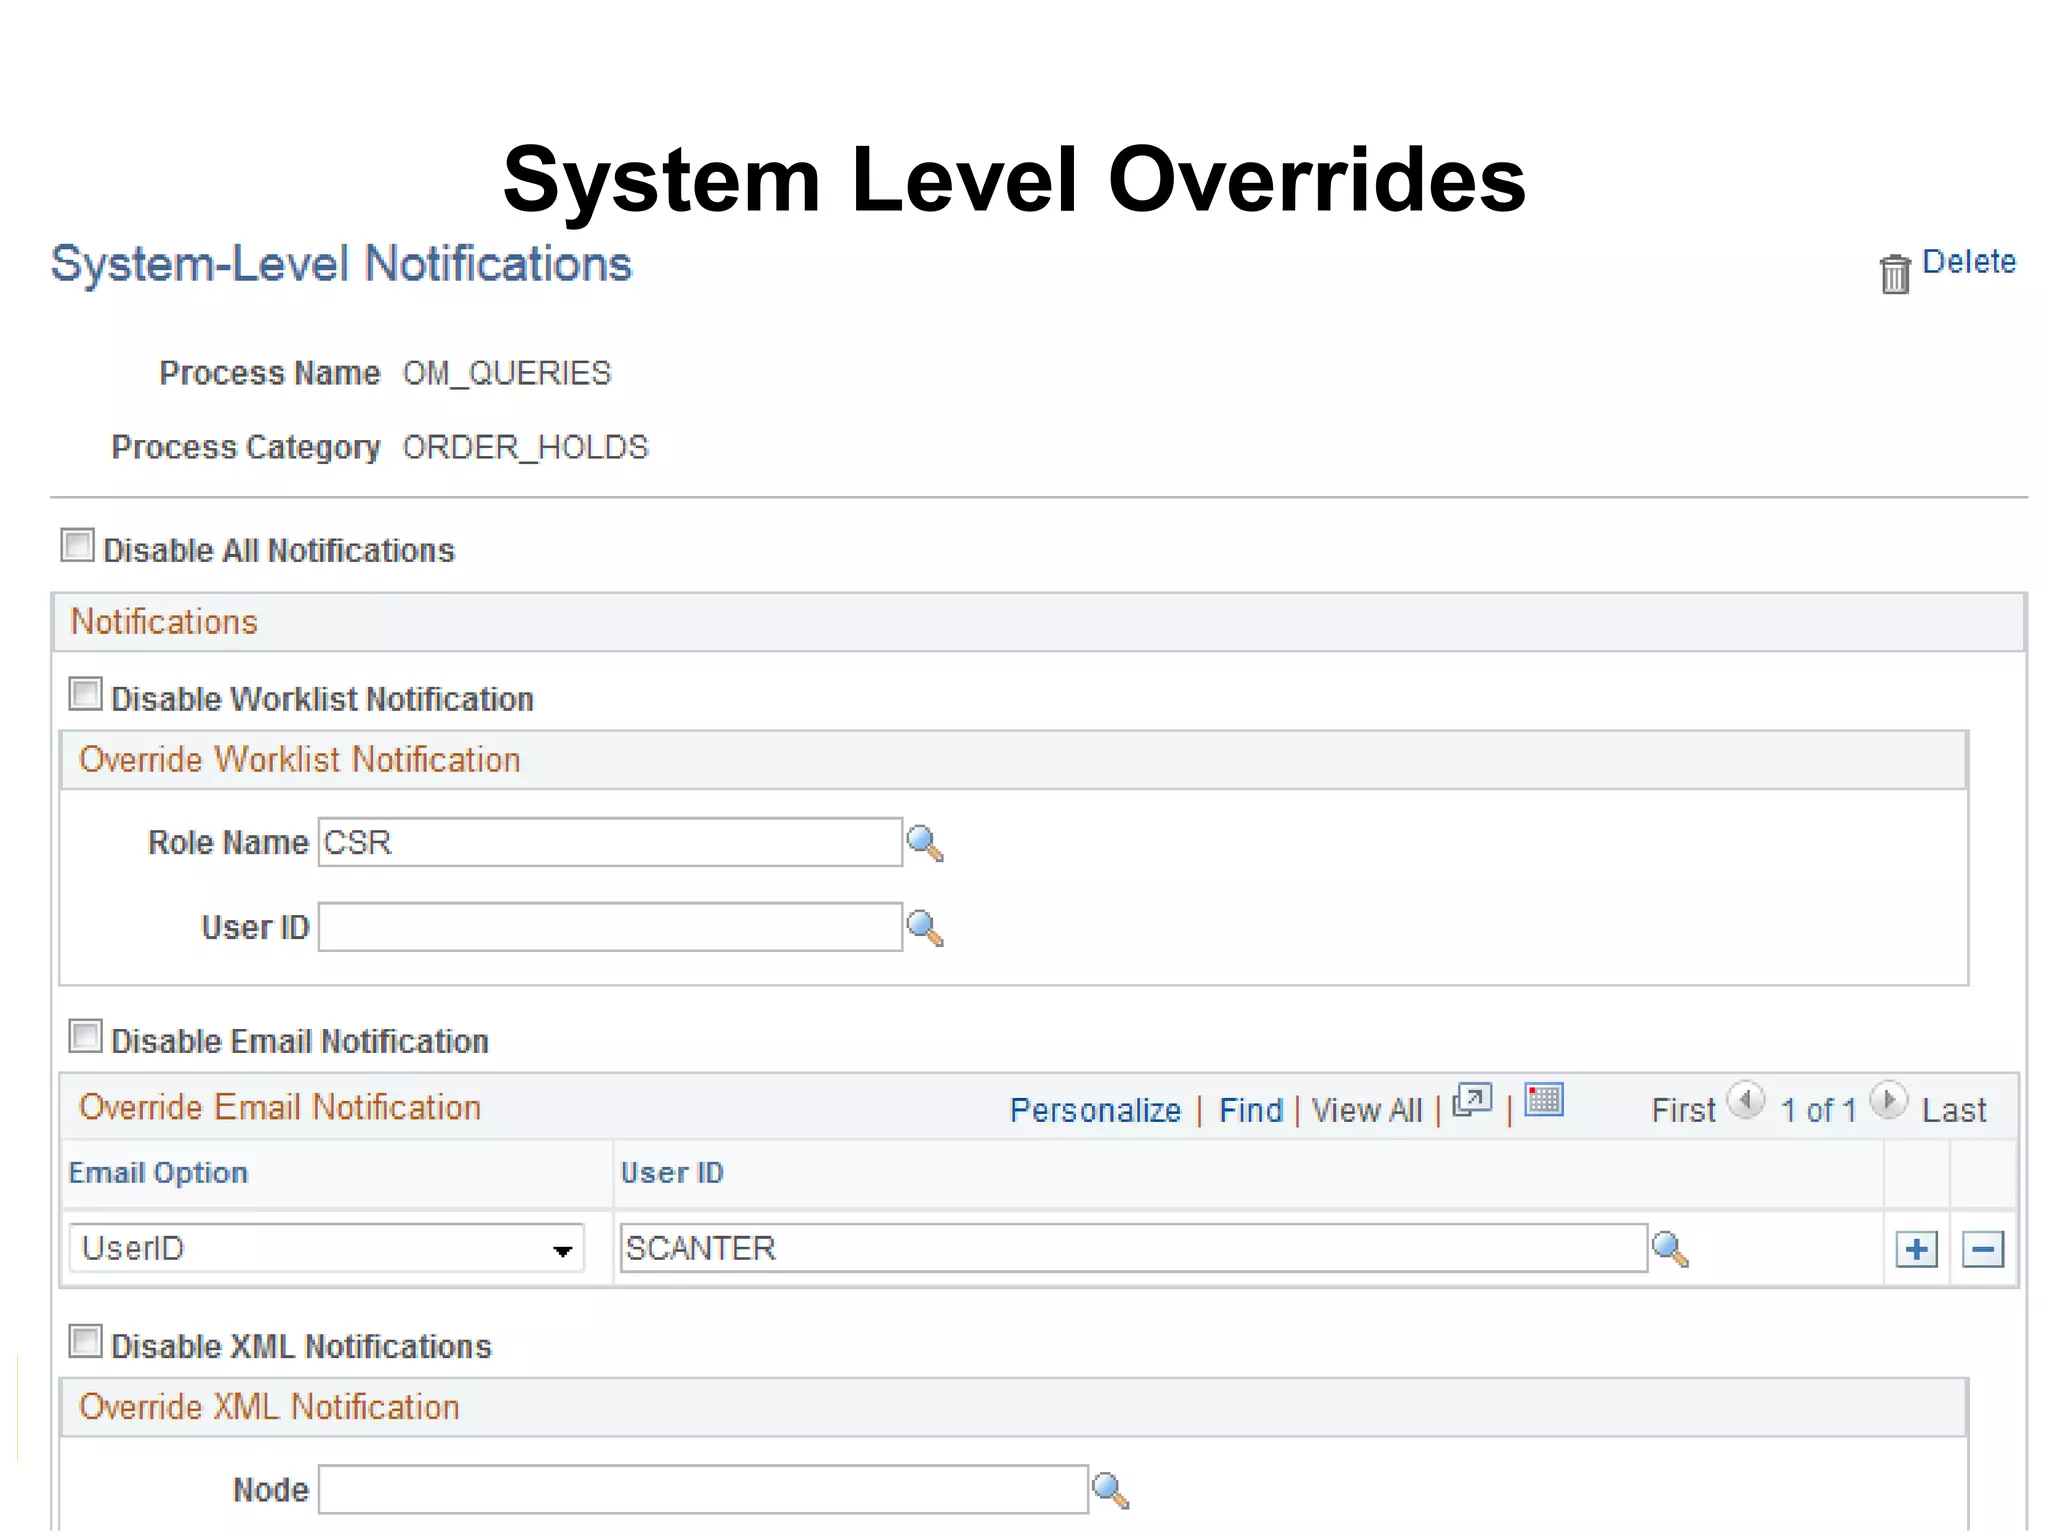Click next row arrow icon
The width and height of the screenshot is (2048, 1536).
pos(1889,1101)
